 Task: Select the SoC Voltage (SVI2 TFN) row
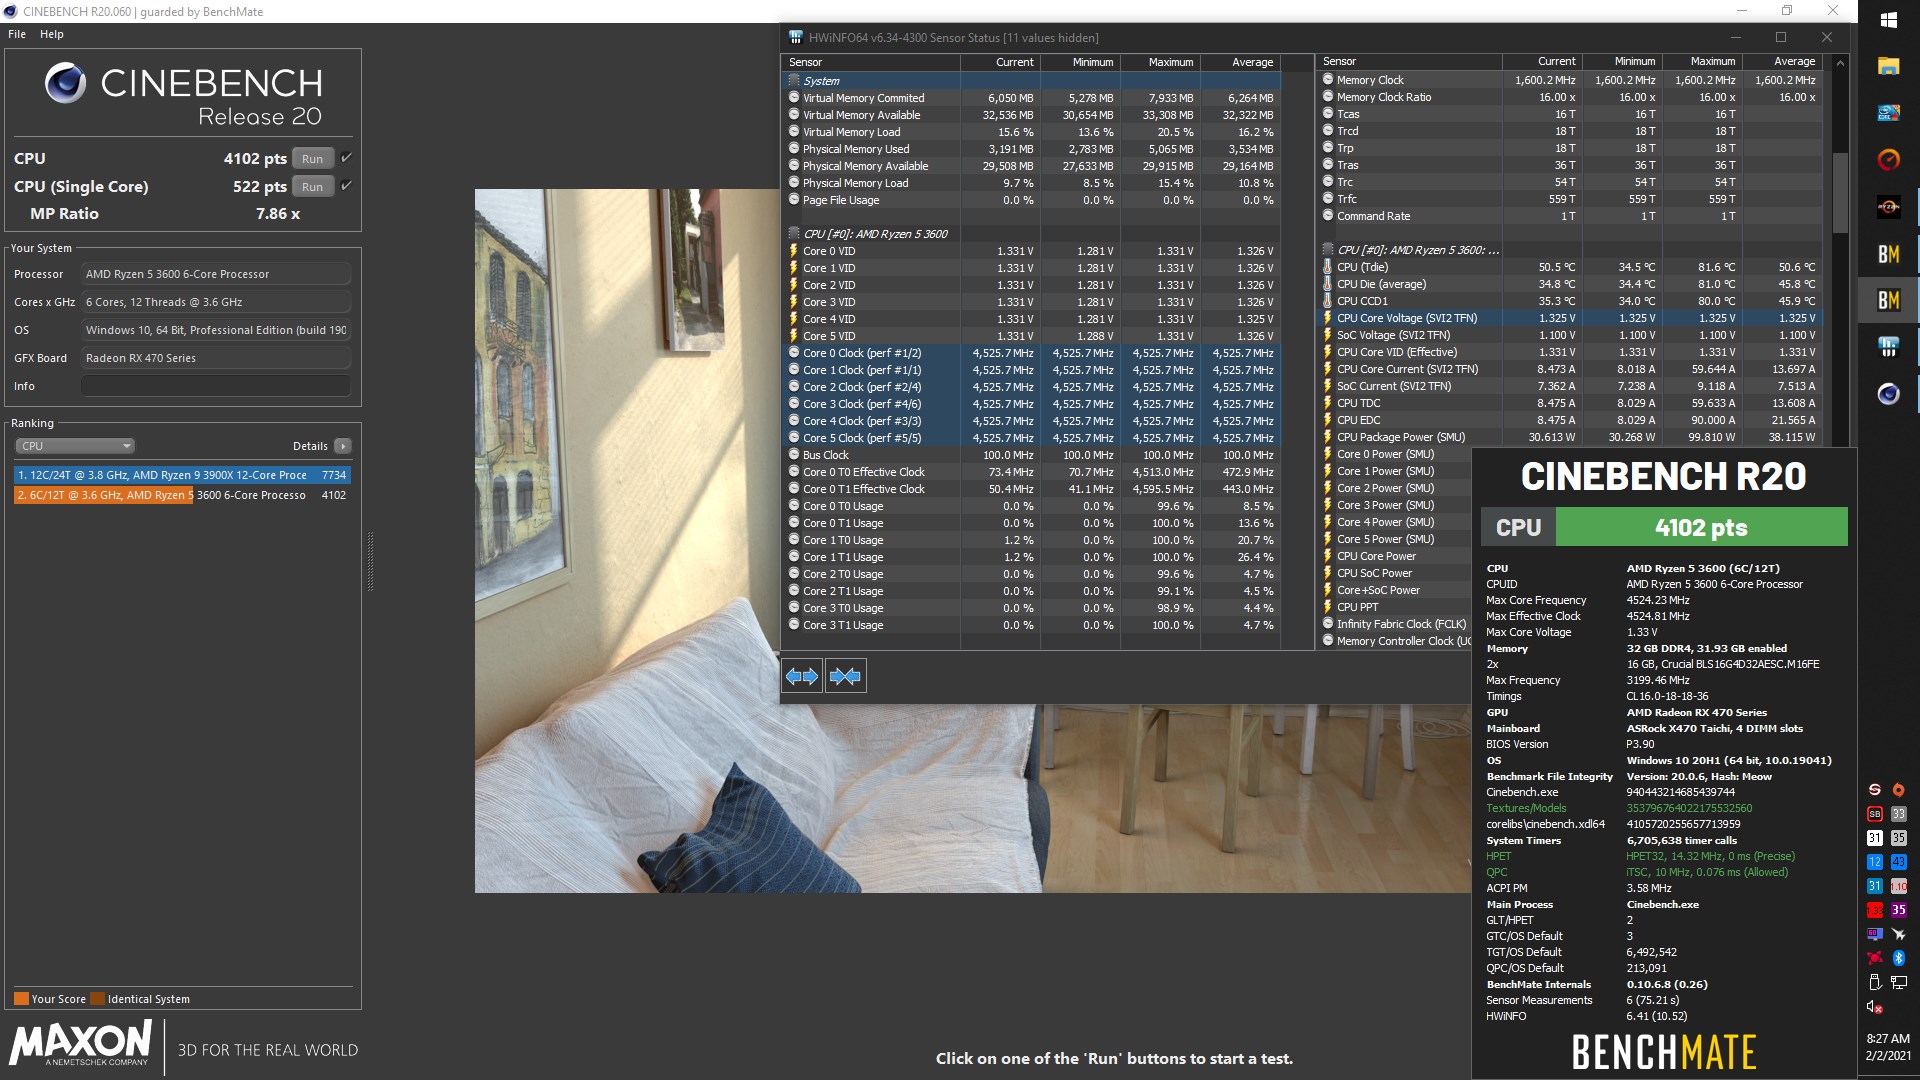pos(1570,335)
